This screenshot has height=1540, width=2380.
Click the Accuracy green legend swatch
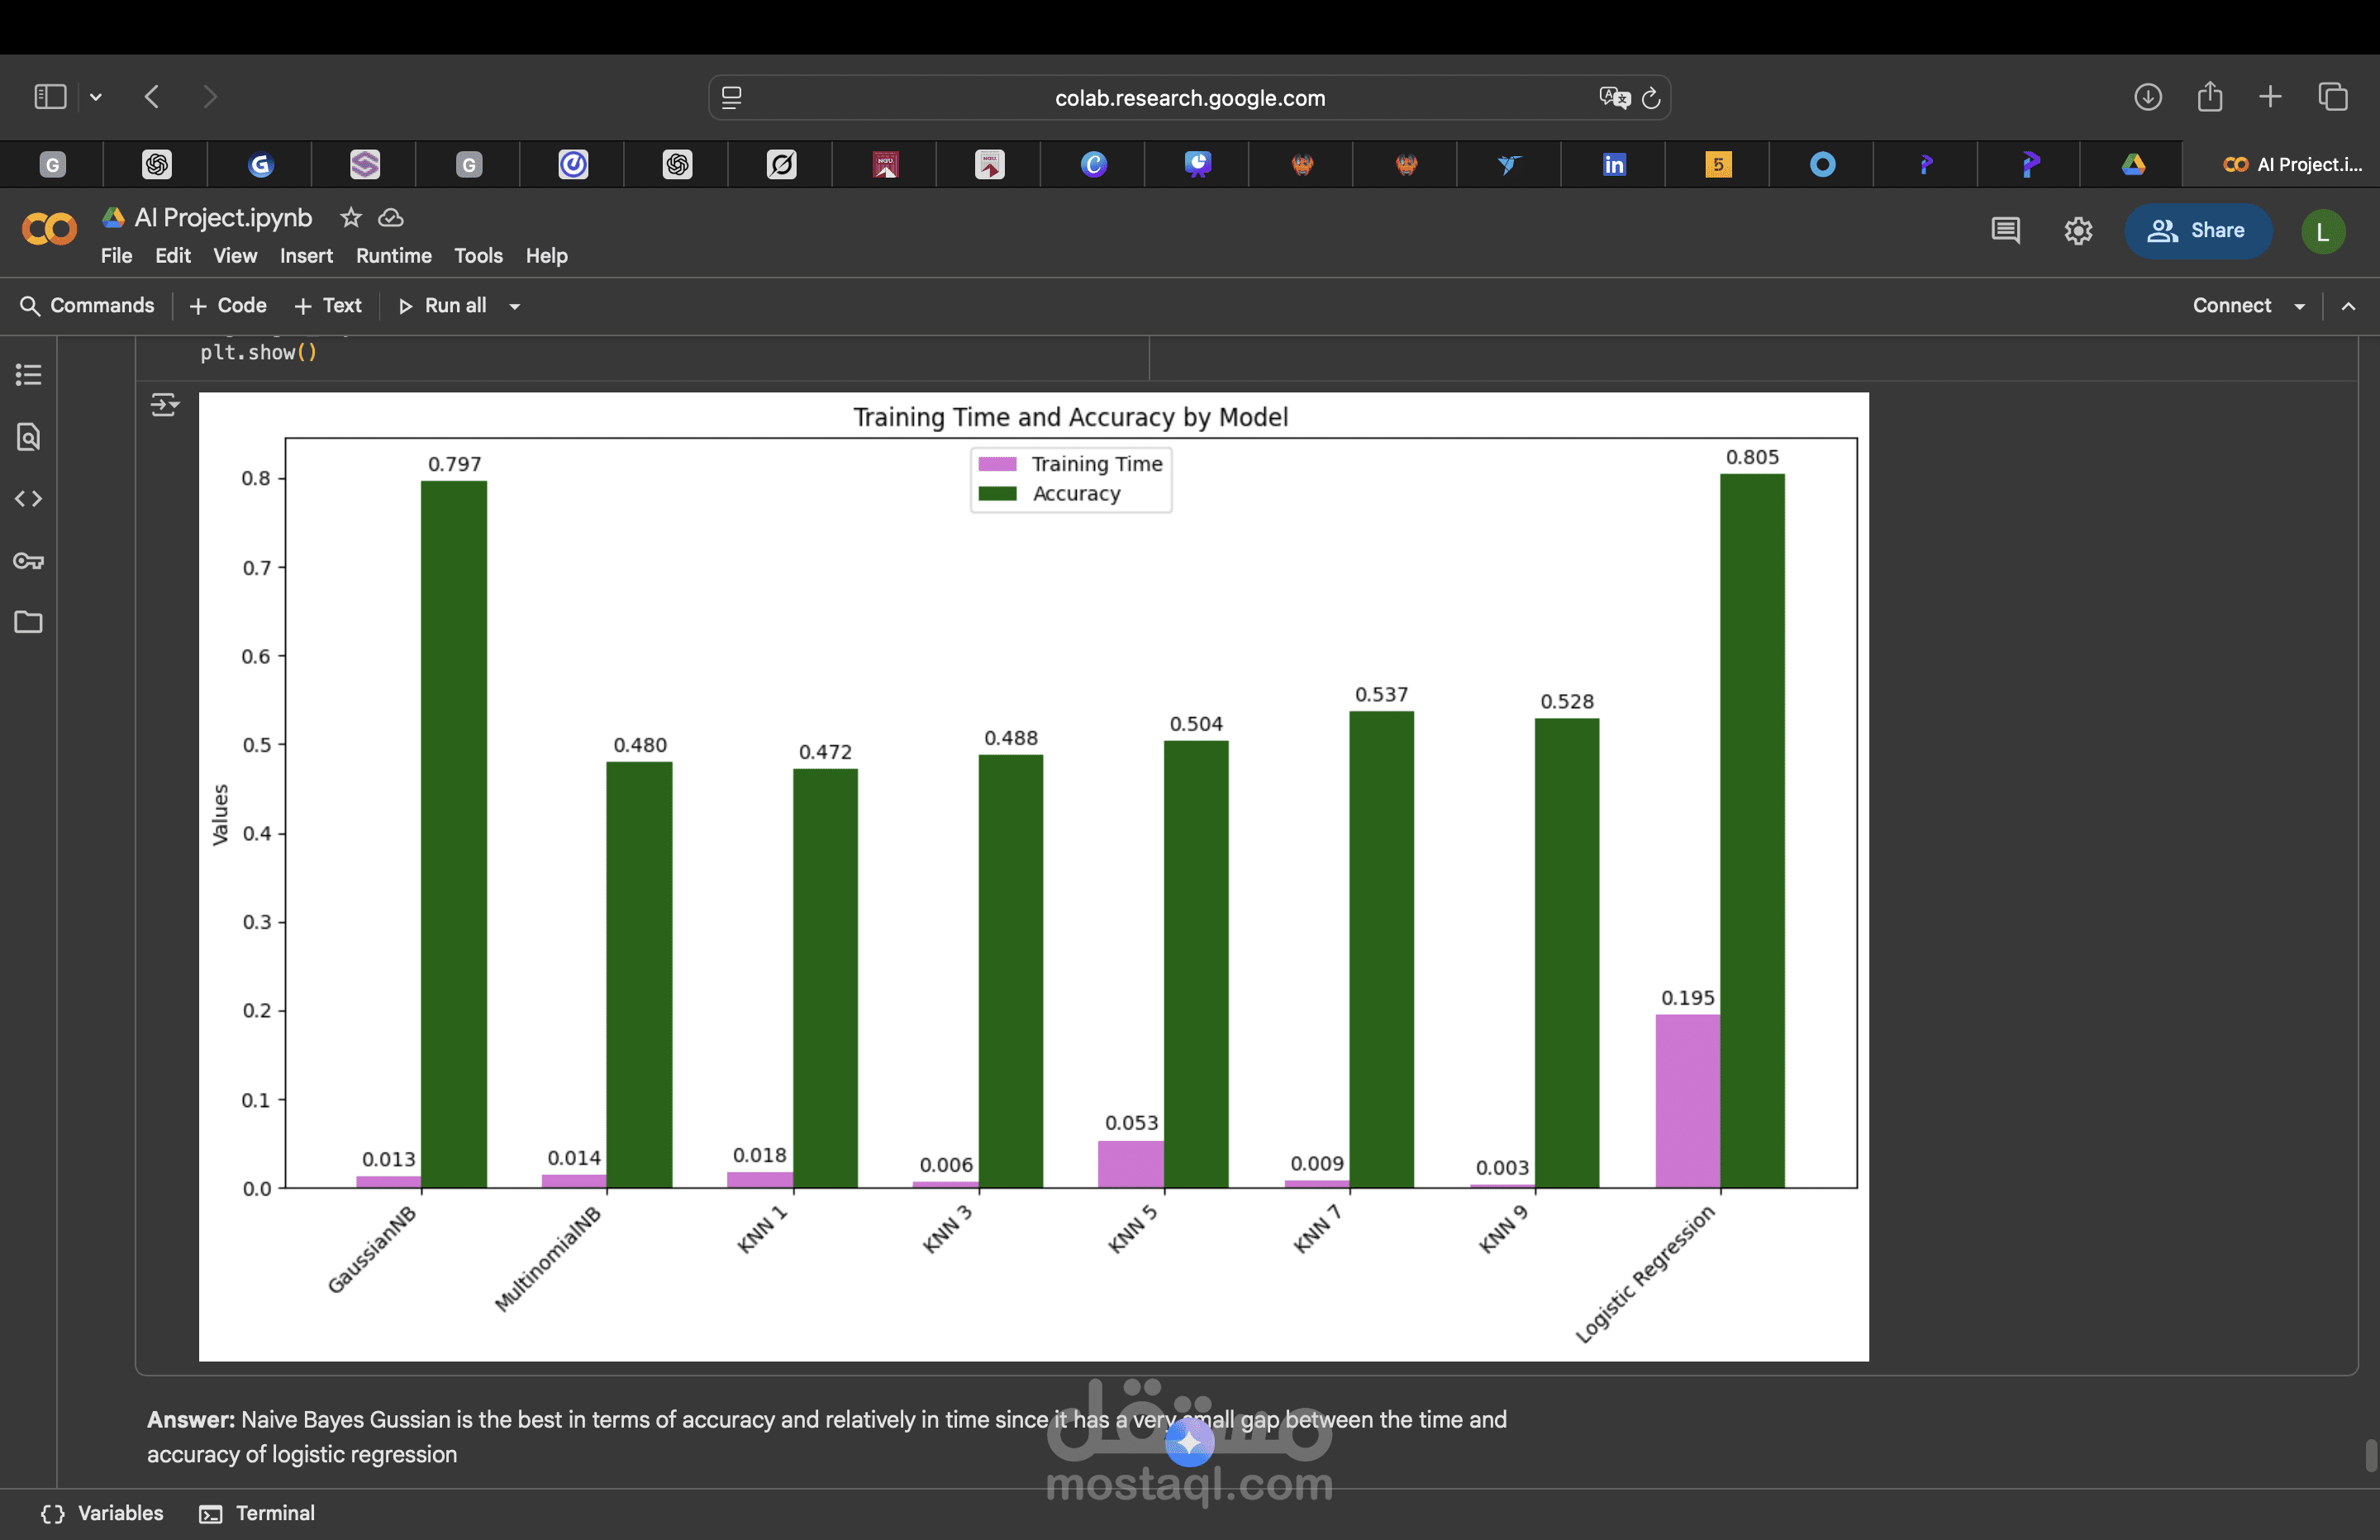coord(997,494)
